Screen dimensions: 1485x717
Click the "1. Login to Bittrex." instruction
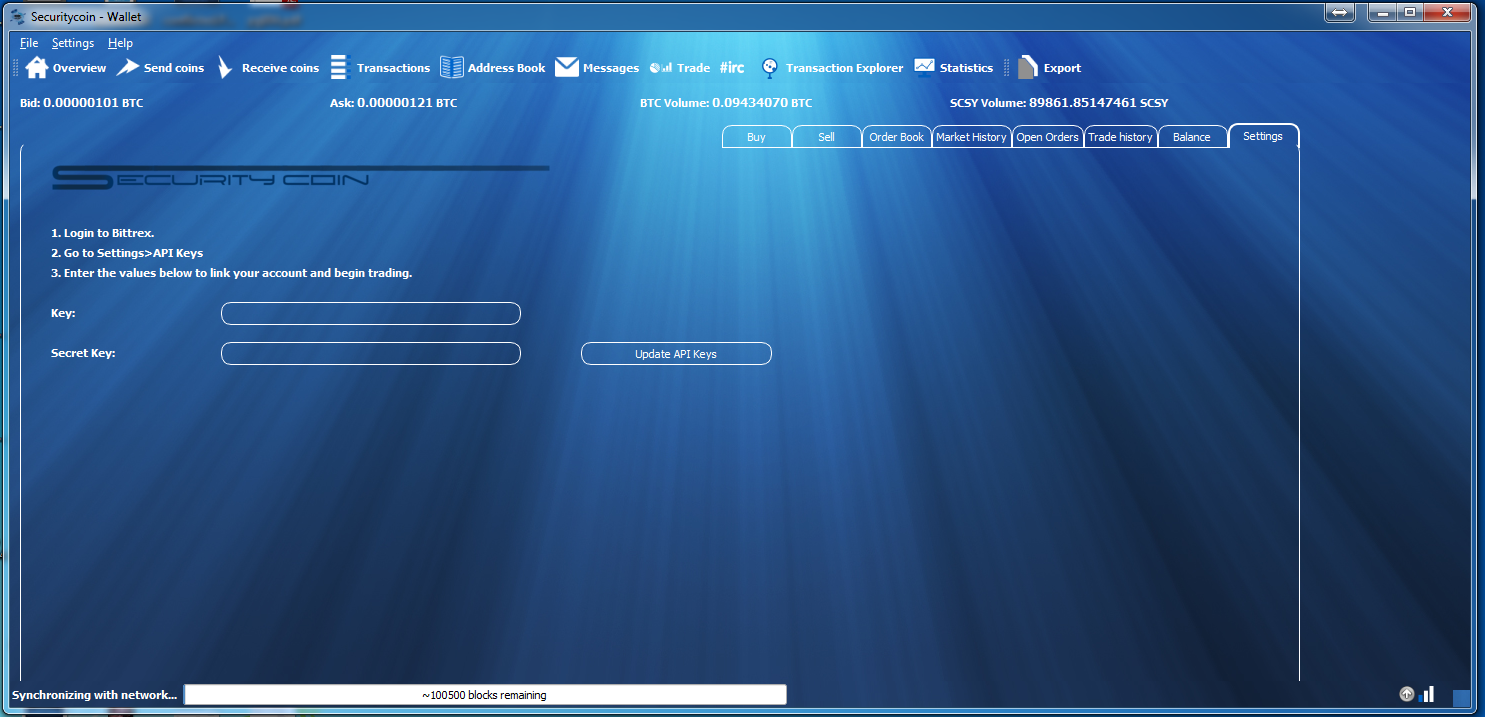[x=102, y=233]
